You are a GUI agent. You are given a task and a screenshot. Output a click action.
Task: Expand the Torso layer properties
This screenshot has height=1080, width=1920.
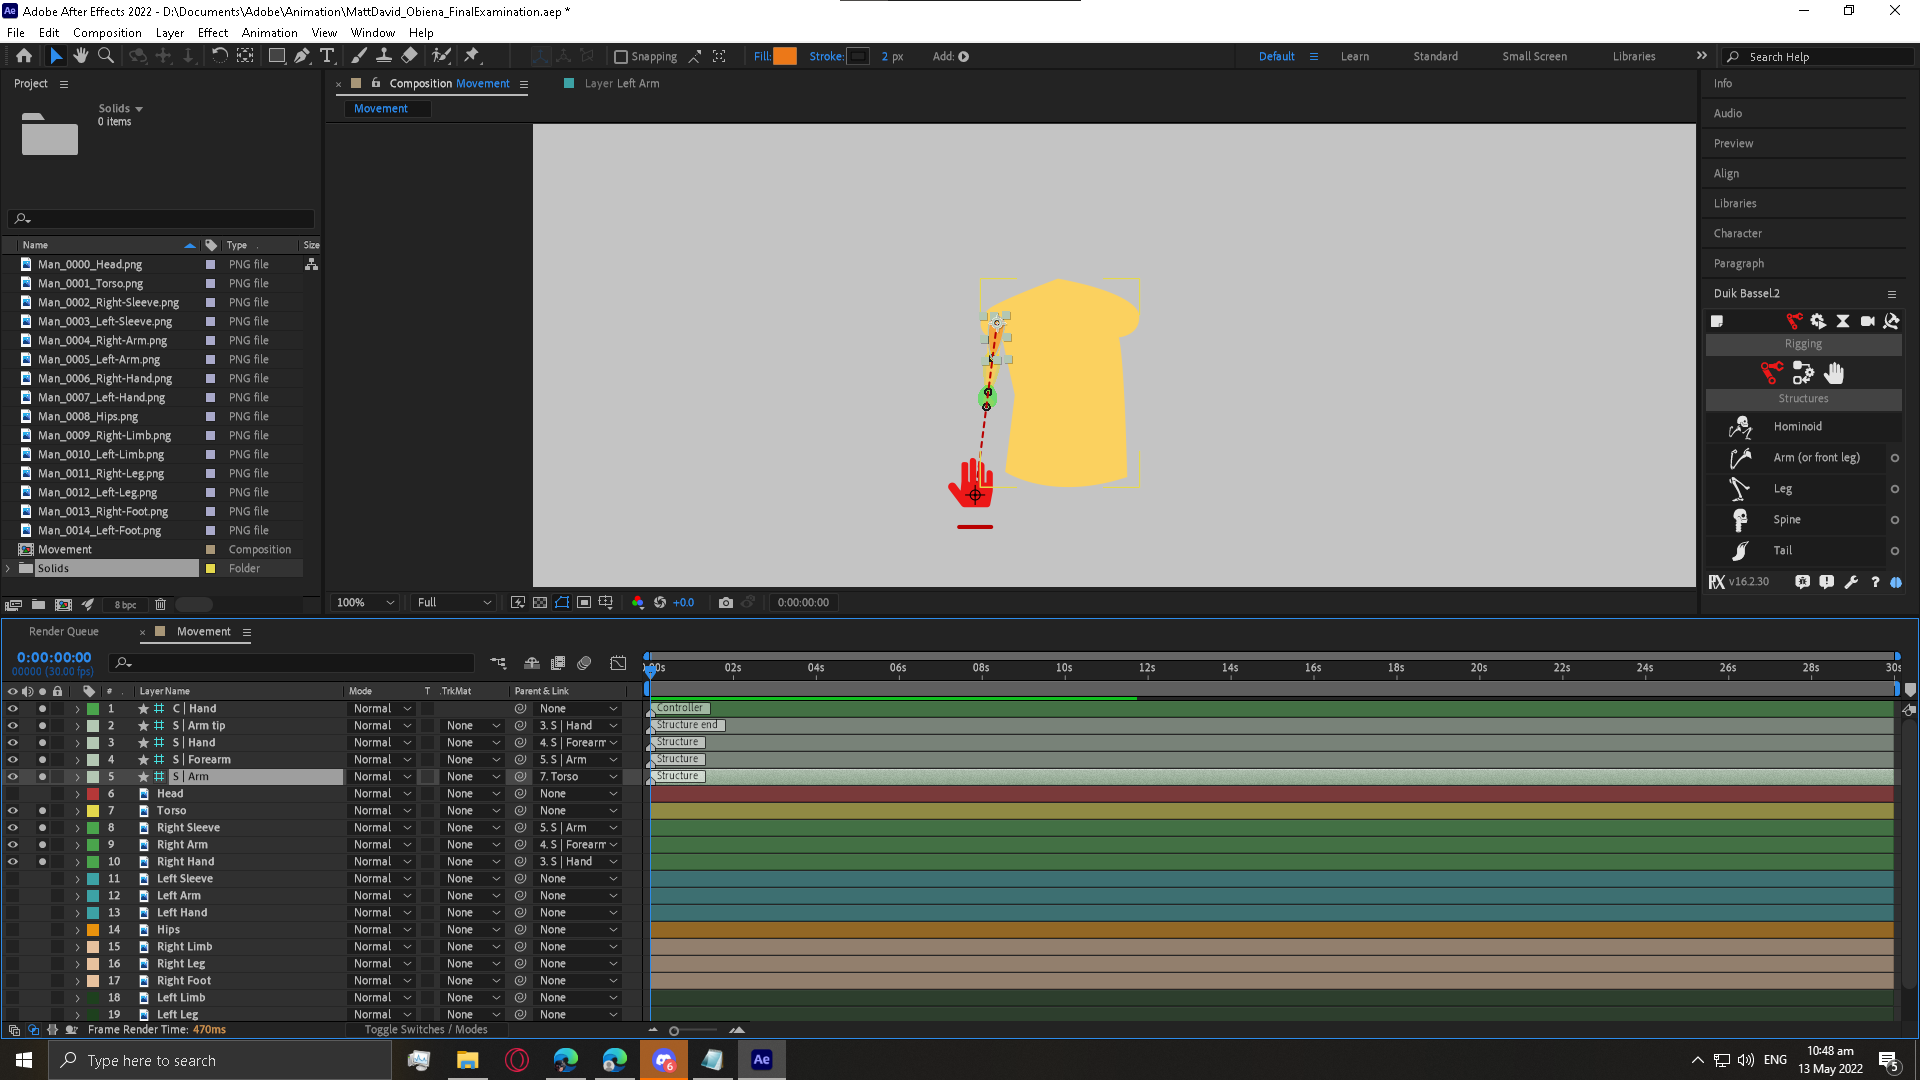[x=78, y=810]
